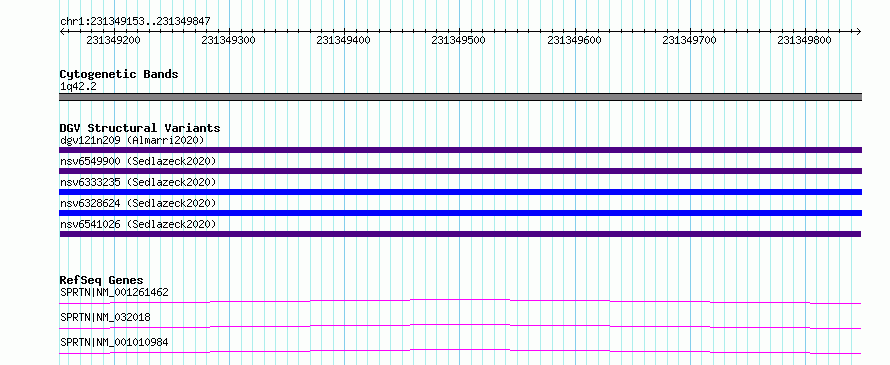
Task: Click the dgv121n209 (Almarri2020) label
Action: click(132, 140)
